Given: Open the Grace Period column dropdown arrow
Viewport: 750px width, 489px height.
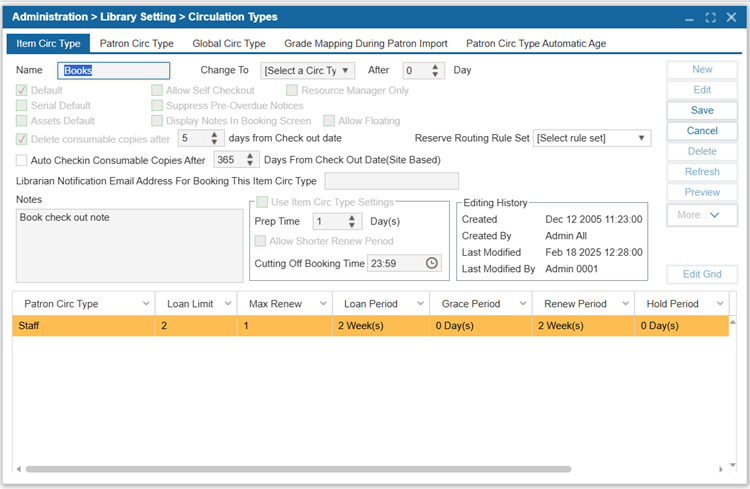Looking at the screenshot, I should coord(520,304).
